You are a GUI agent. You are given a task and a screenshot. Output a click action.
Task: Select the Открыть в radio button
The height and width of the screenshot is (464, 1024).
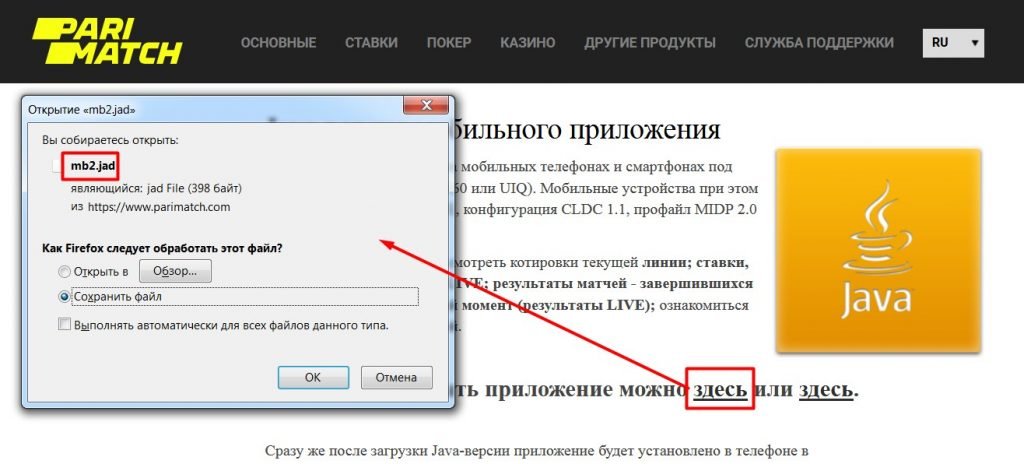pos(64,271)
